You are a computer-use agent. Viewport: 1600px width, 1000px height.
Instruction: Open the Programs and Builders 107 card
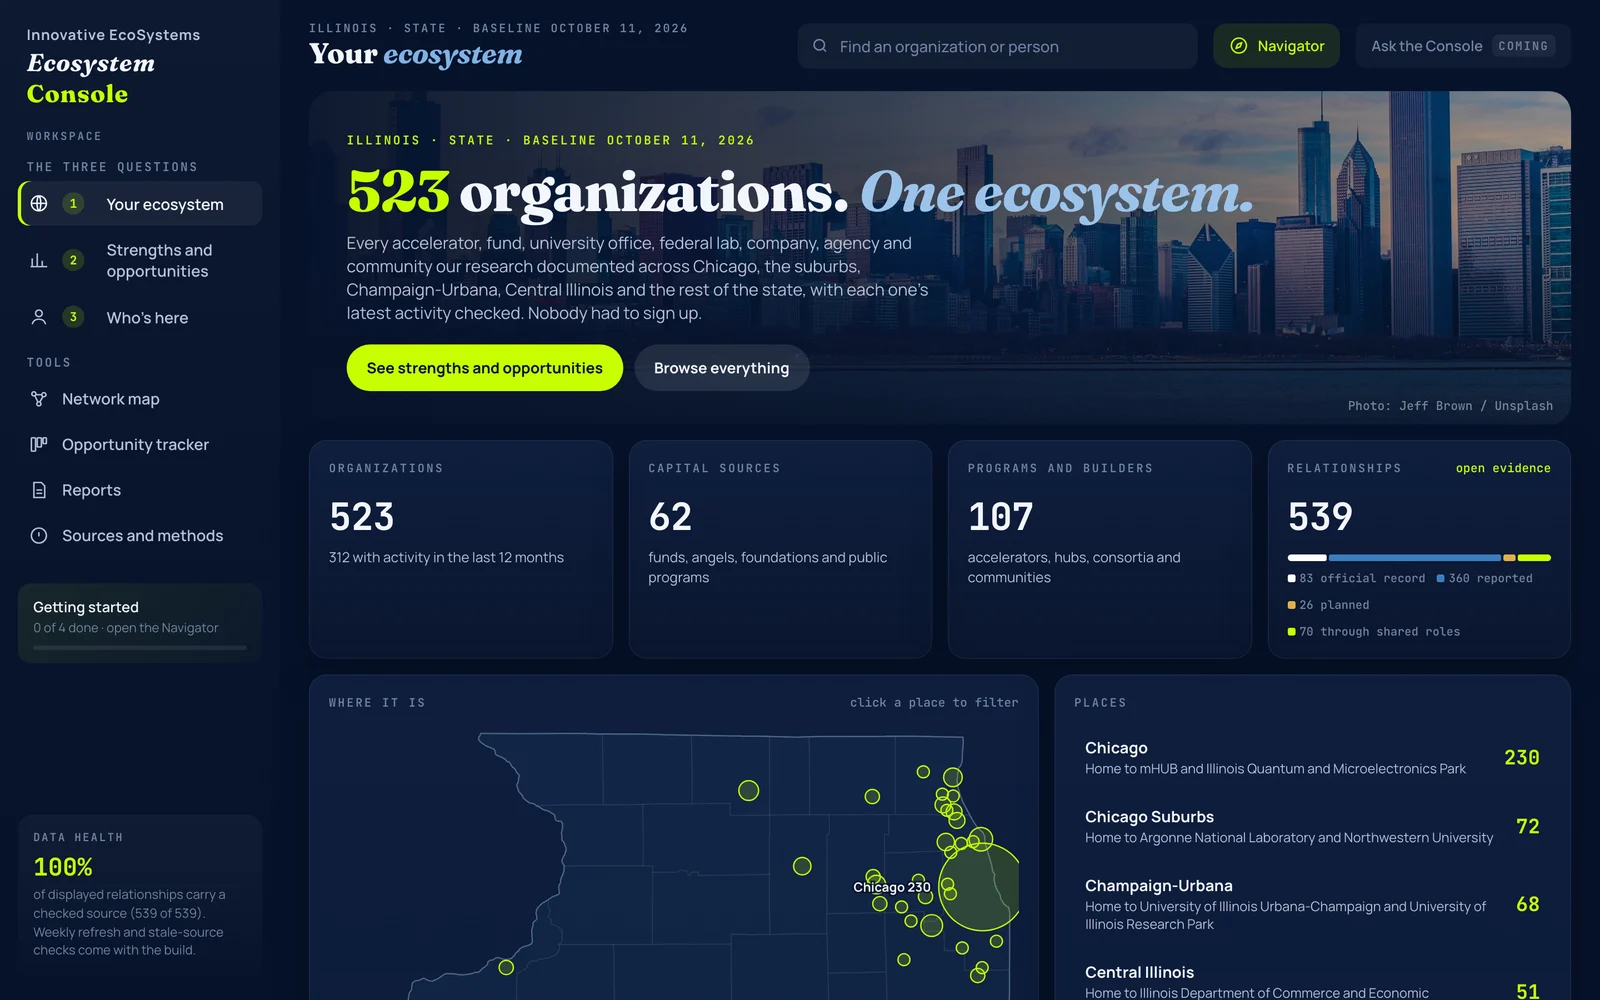[1100, 549]
